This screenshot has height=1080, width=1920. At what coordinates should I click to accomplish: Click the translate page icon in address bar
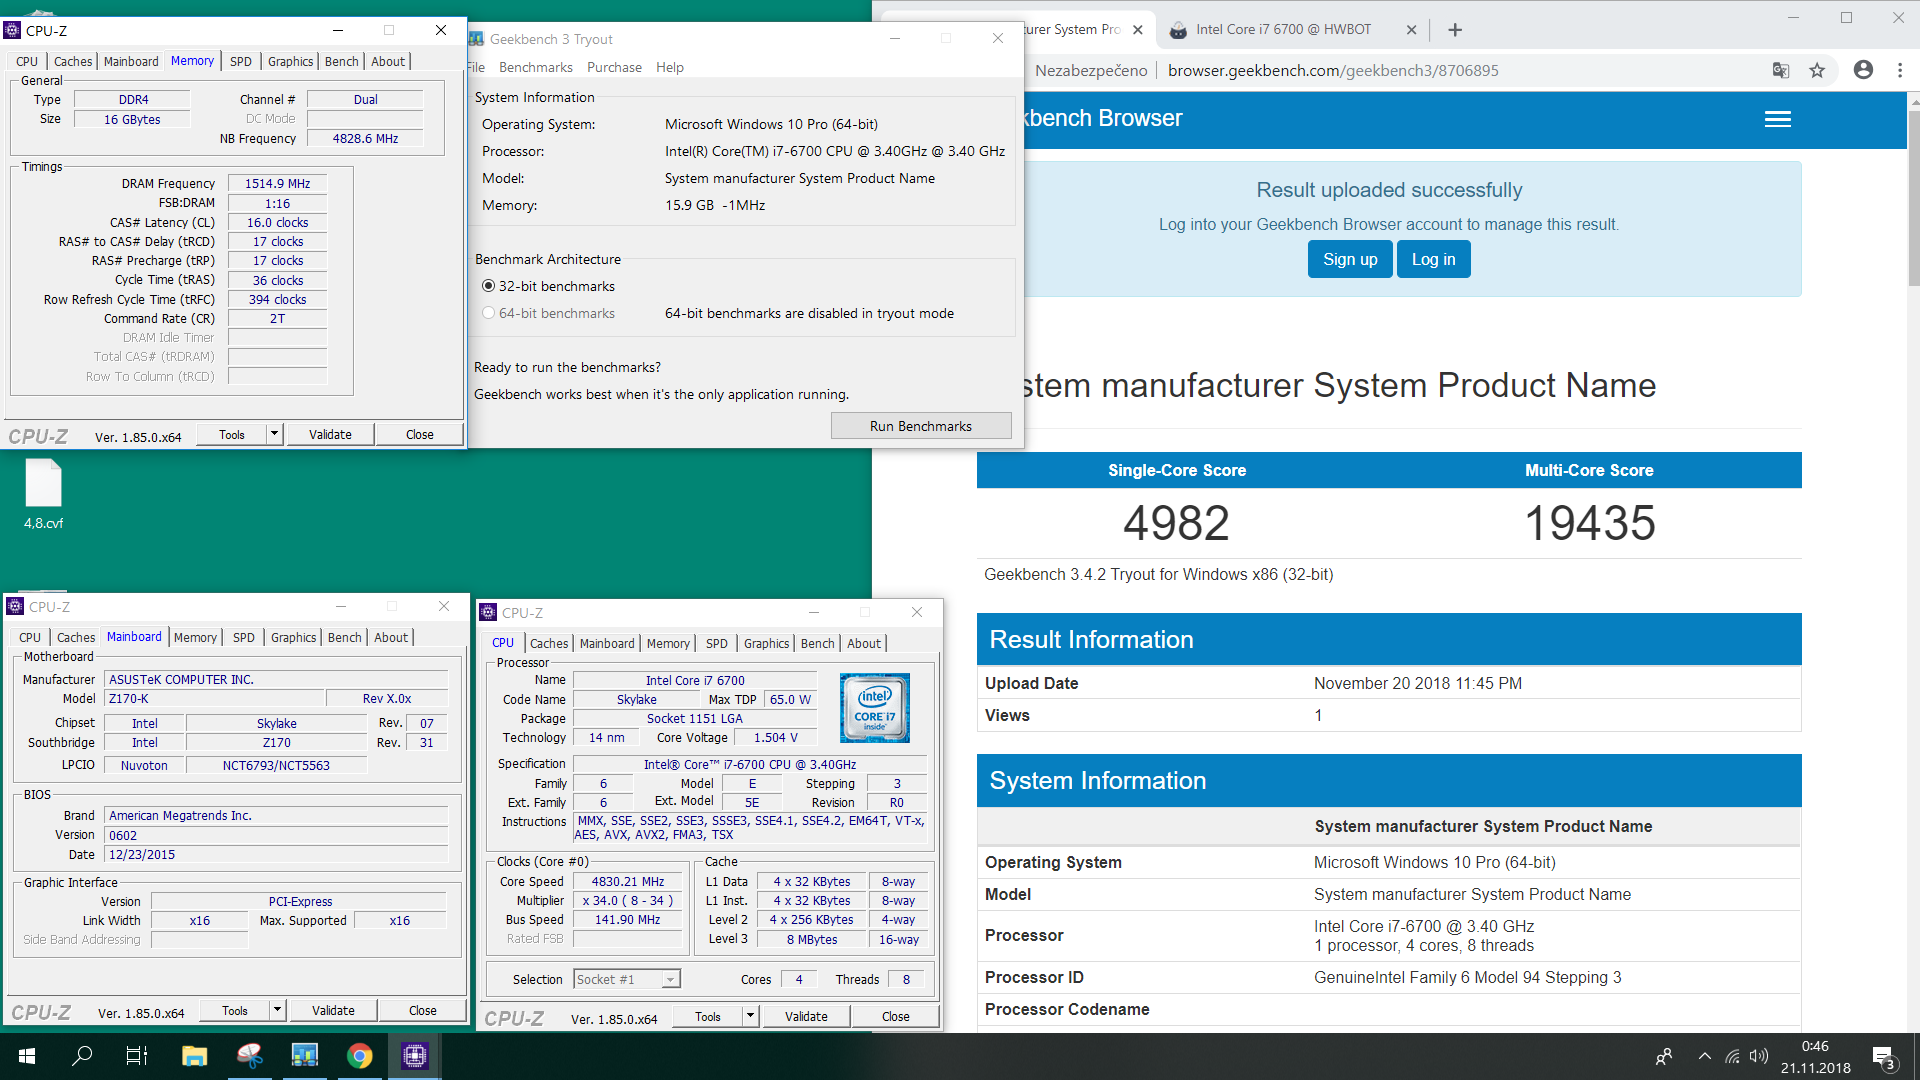pos(1781,71)
